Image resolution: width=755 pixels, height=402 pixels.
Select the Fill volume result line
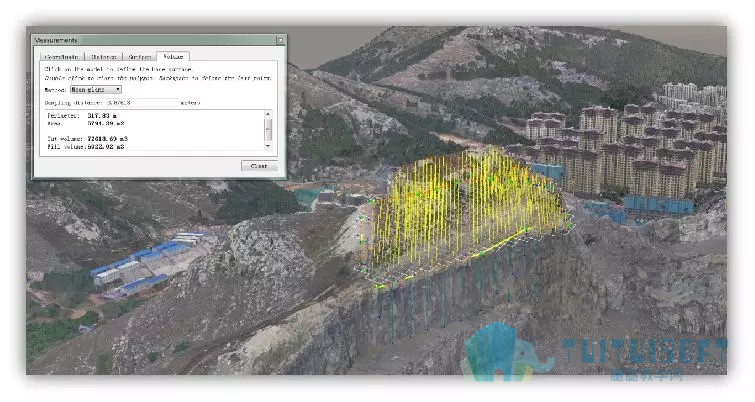(x=86, y=146)
